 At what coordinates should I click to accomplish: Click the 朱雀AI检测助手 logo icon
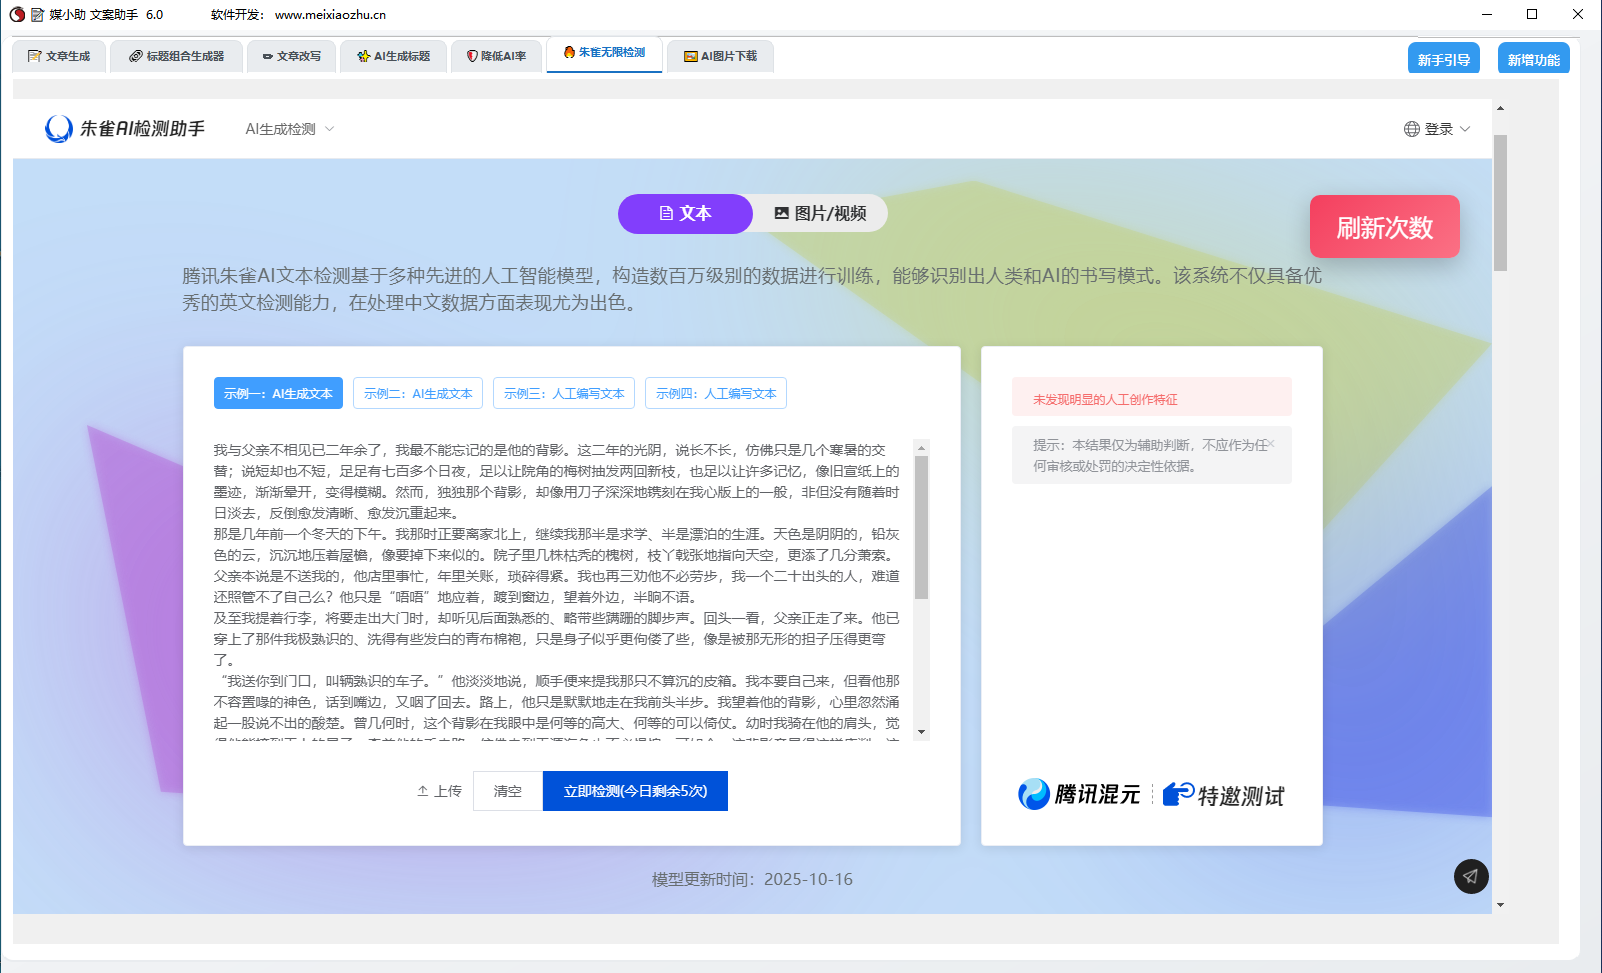tap(59, 129)
